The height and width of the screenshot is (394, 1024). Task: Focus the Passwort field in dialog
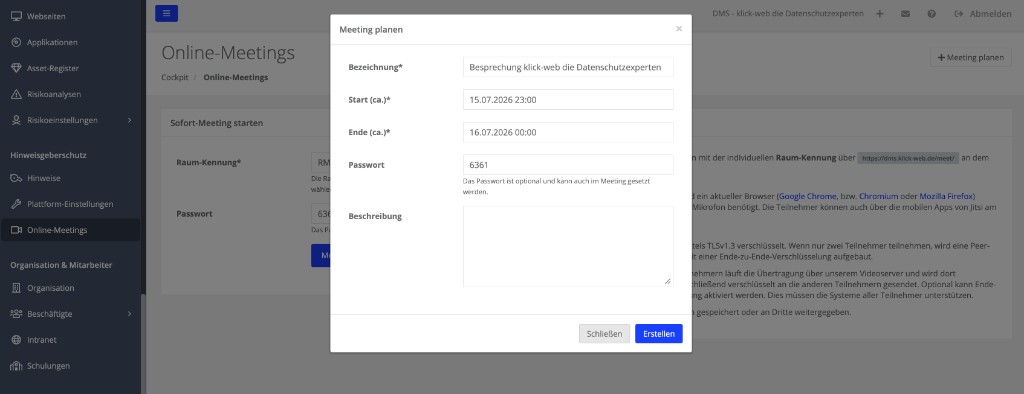(x=568, y=165)
